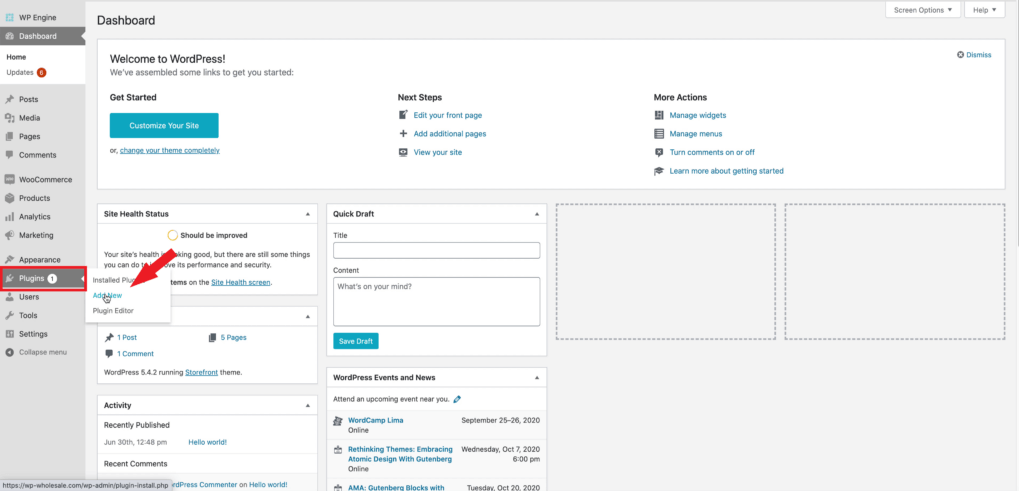The height and width of the screenshot is (491, 1019).
Task: Click the Analytics bar chart icon
Action: [x=9, y=217]
